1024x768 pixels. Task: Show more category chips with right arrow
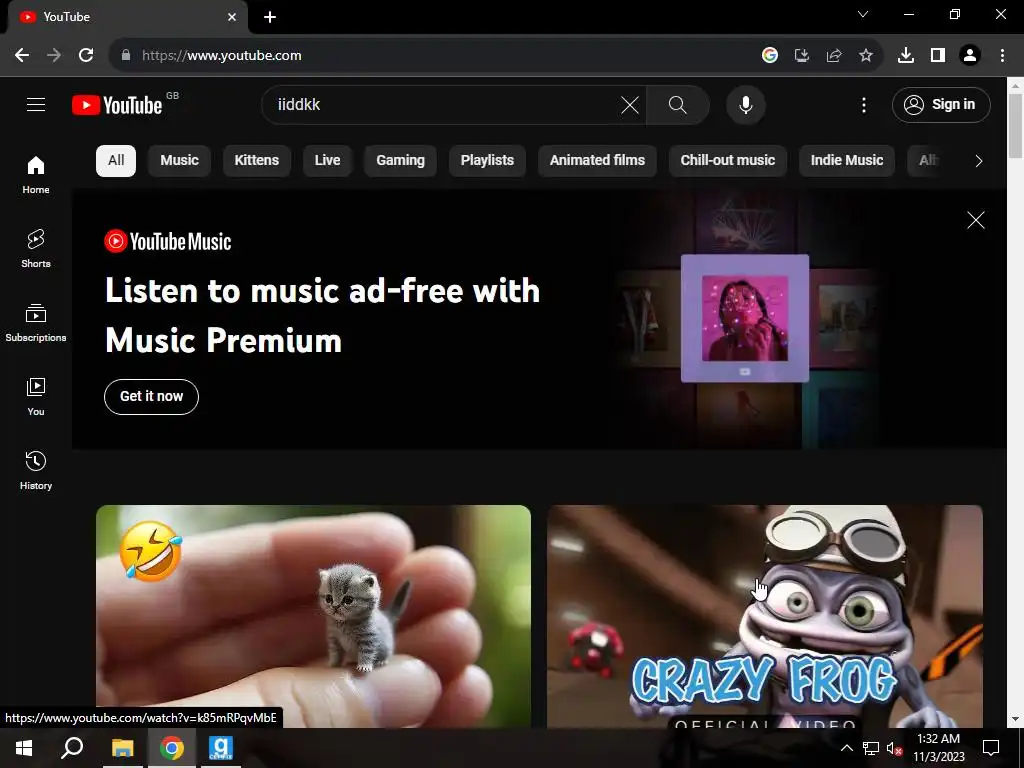[978, 161]
